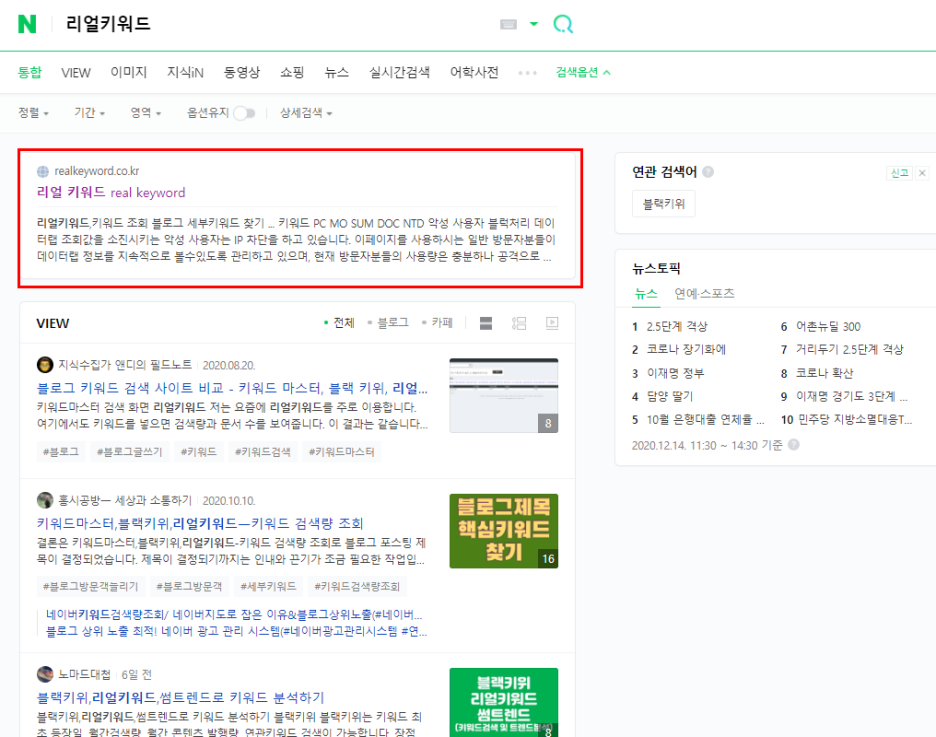
Task: Select the 통합 tab
Action: tap(29, 72)
